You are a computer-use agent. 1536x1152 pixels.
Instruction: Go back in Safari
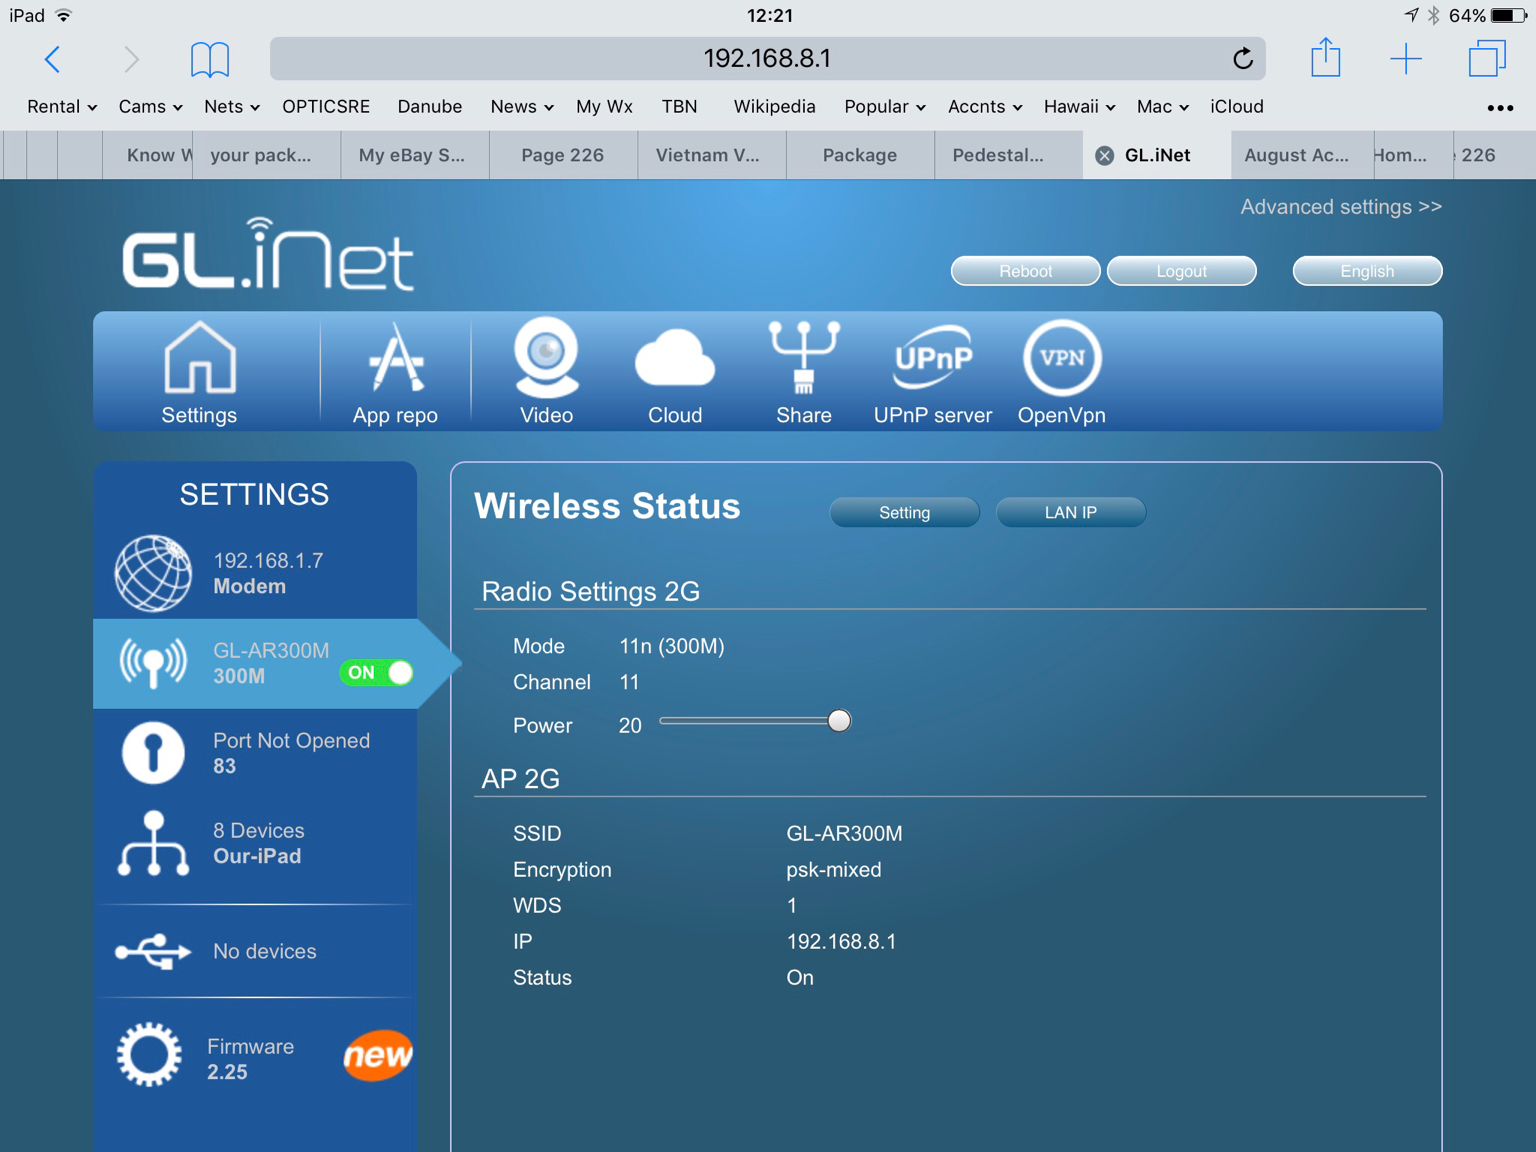[x=53, y=59]
